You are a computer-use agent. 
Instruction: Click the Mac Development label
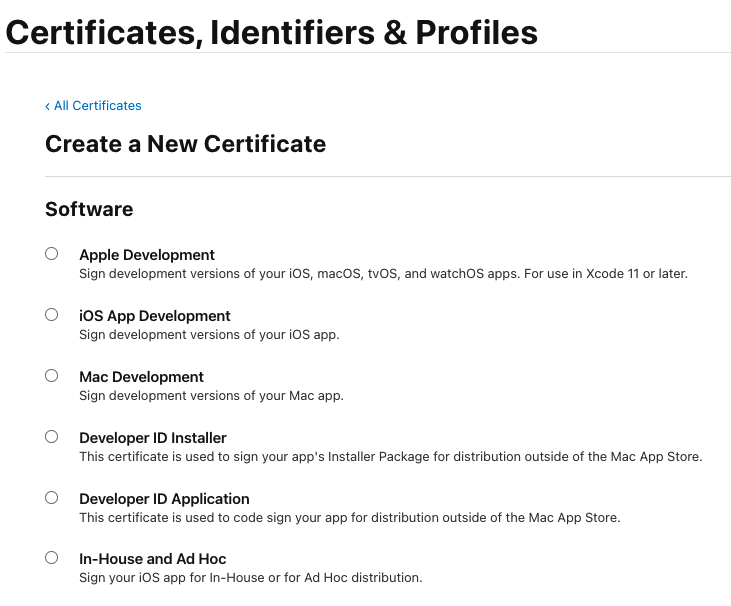coord(141,377)
